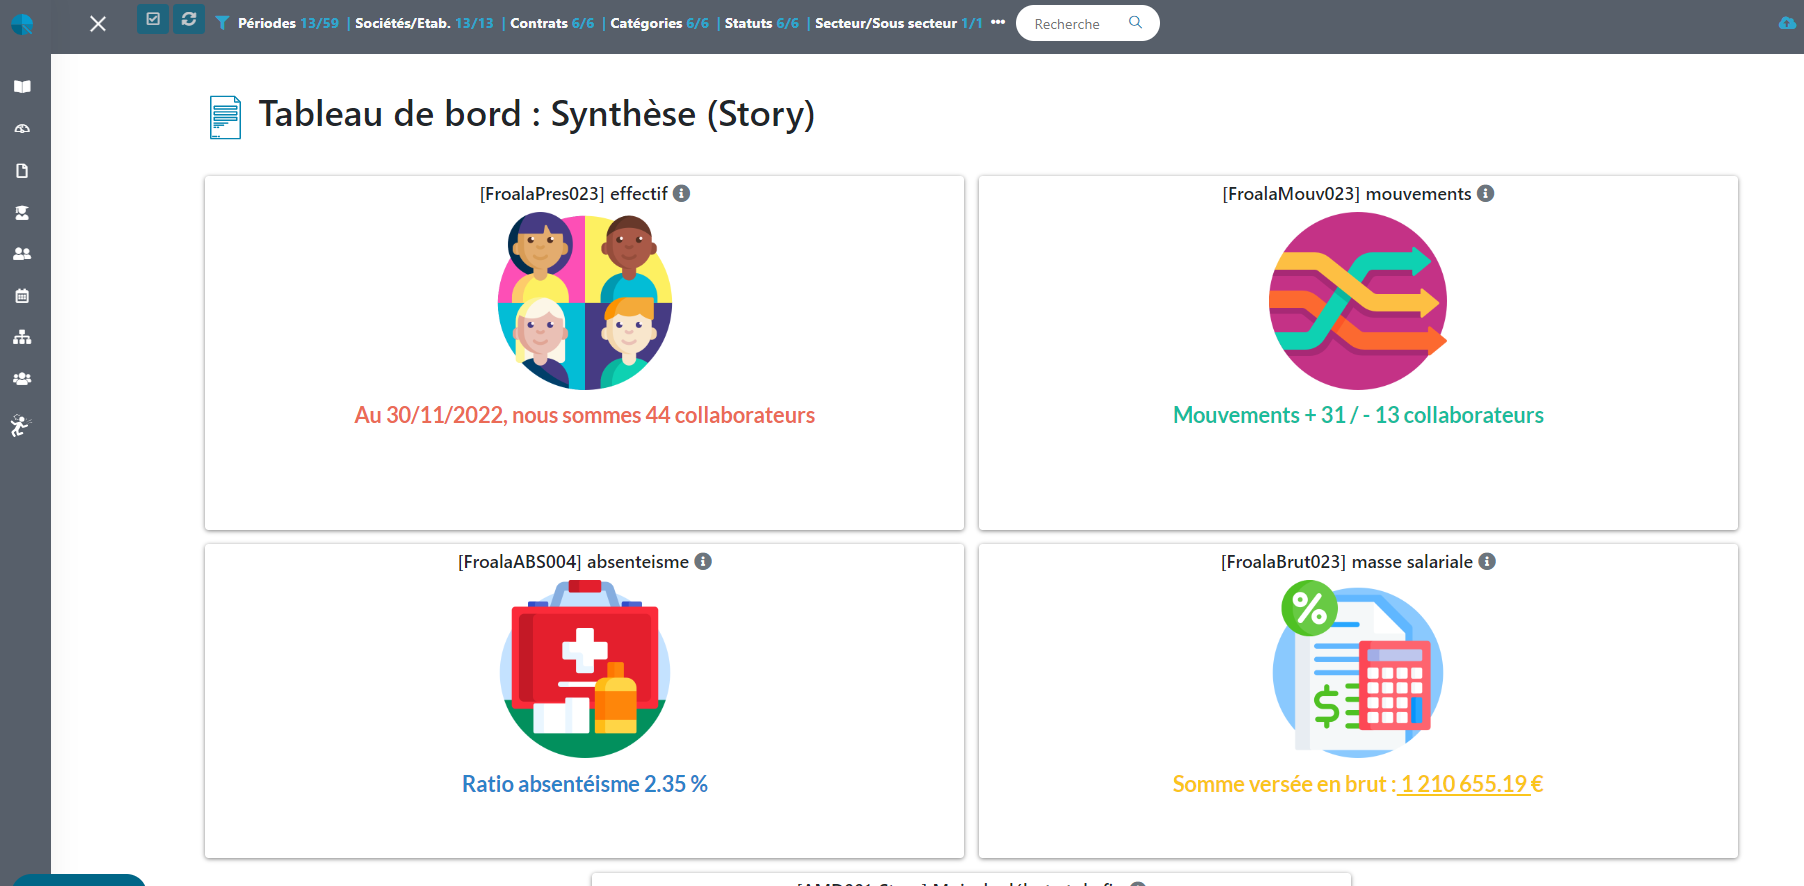Expand the Périodes 13/59 filter

click(x=287, y=23)
